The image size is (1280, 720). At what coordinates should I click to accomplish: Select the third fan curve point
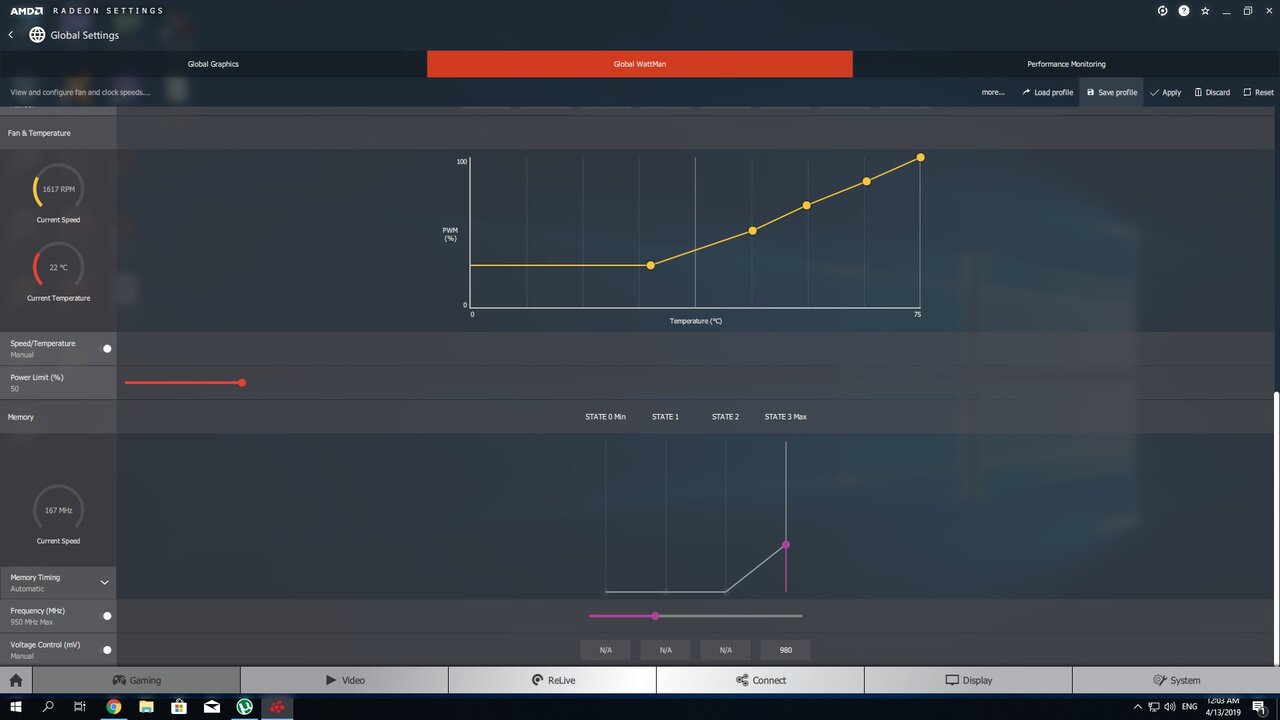[807, 205]
